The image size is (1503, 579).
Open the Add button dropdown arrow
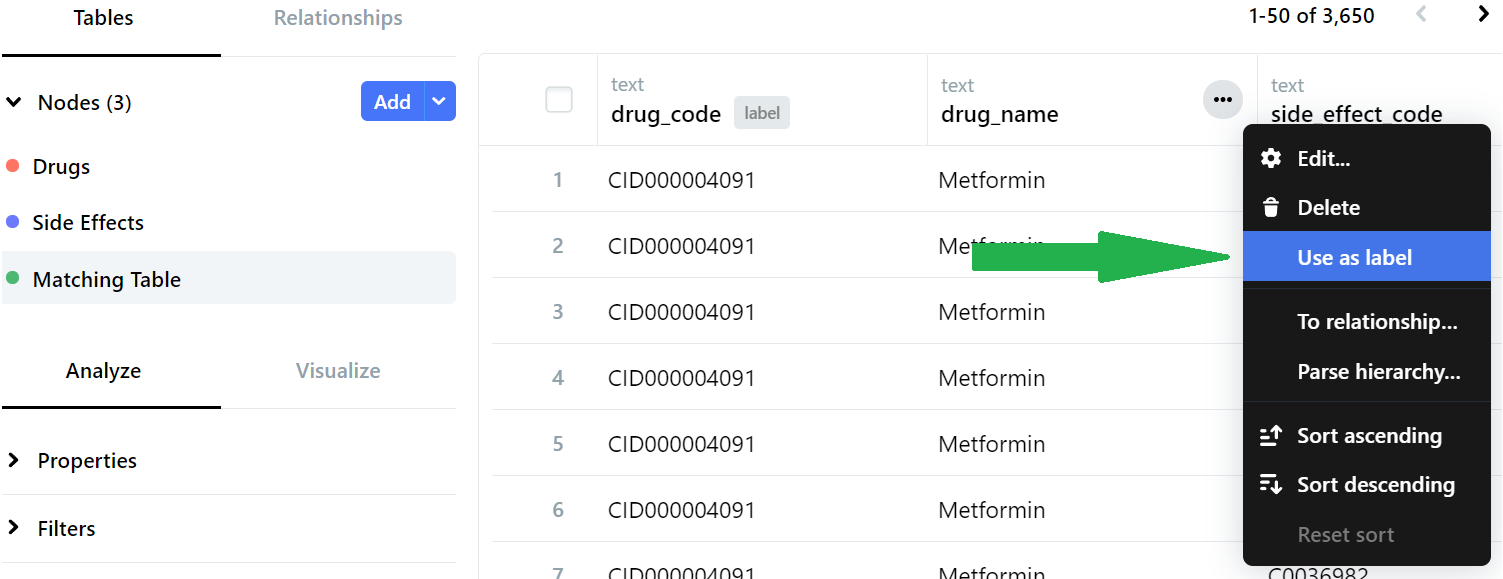(440, 101)
